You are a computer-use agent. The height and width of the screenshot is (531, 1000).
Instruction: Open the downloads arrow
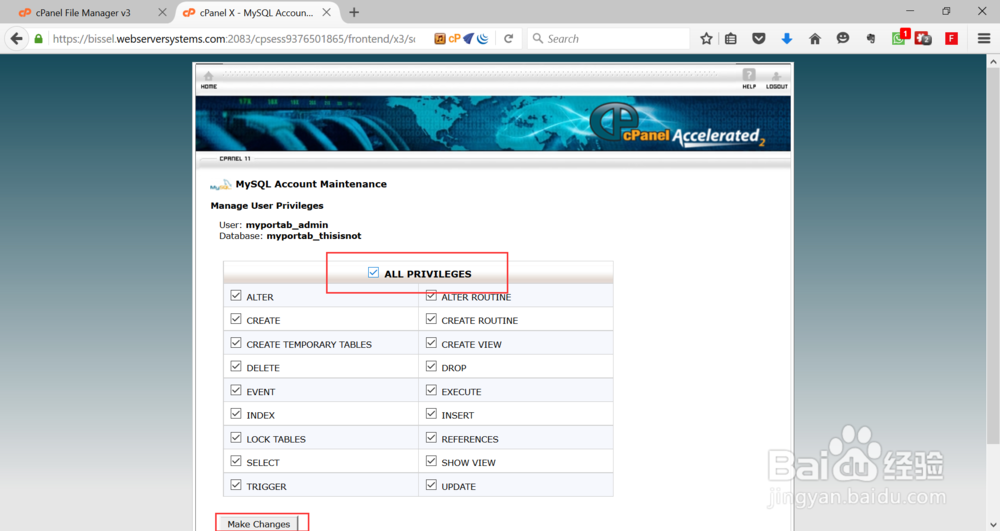pyautogui.click(x=786, y=39)
